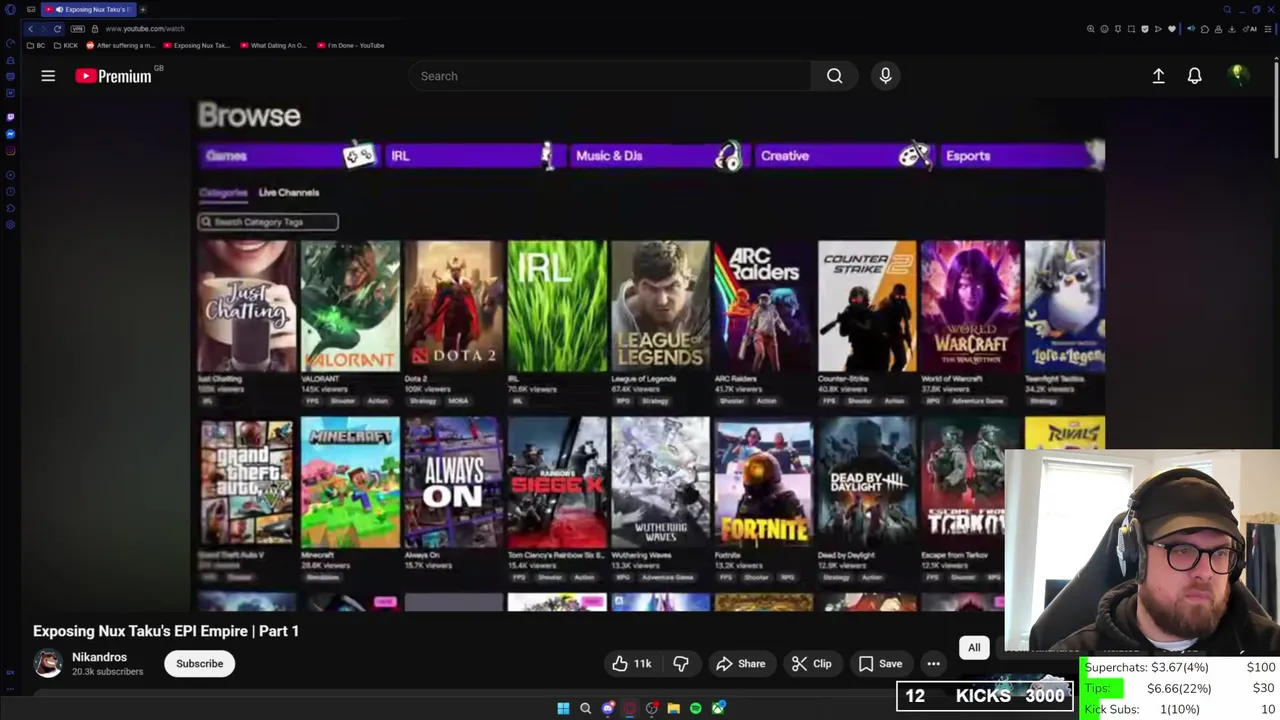Like the video with thumbs up
The width and height of the screenshot is (1280, 720).
click(x=631, y=664)
